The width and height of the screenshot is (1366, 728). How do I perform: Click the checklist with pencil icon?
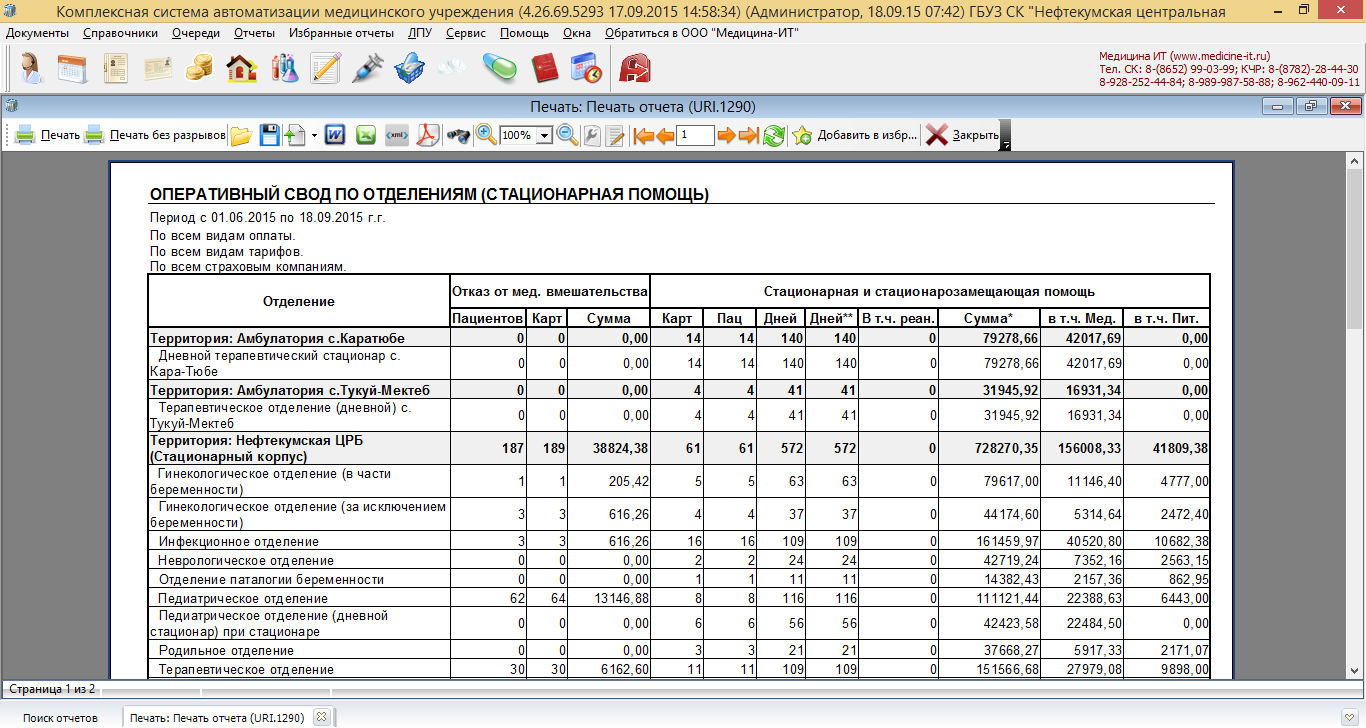(x=326, y=68)
